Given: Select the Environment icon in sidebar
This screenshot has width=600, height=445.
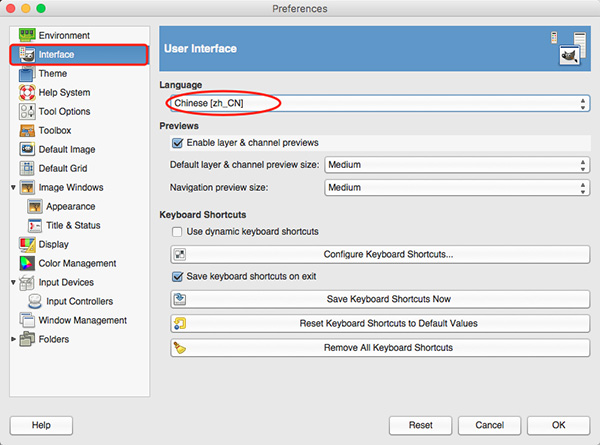Looking at the screenshot, I should pos(27,35).
